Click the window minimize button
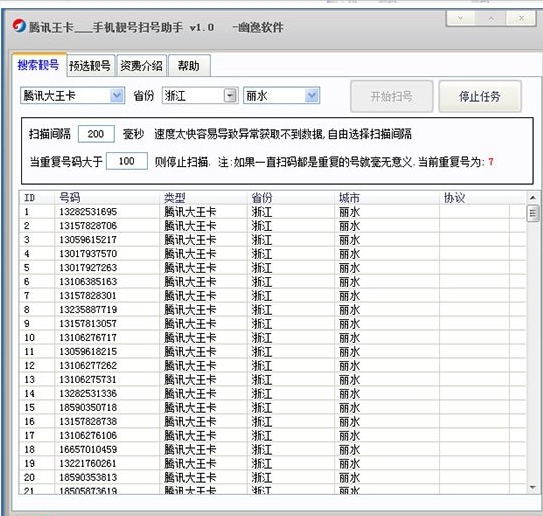The width and height of the screenshot is (543, 516). coord(461,18)
